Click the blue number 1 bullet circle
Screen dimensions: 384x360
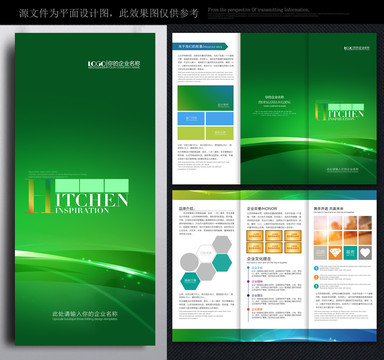[x=316, y=268]
